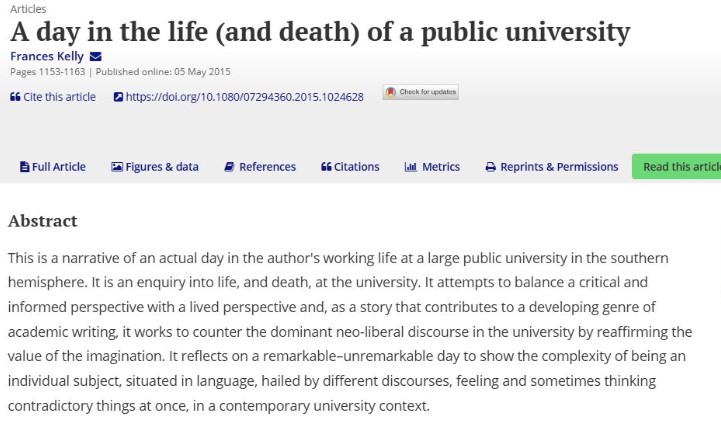The height and width of the screenshot is (431, 721).
Task: Follow the doi.org article URL link
Action: pyautogui.click(x=244, y=97)
